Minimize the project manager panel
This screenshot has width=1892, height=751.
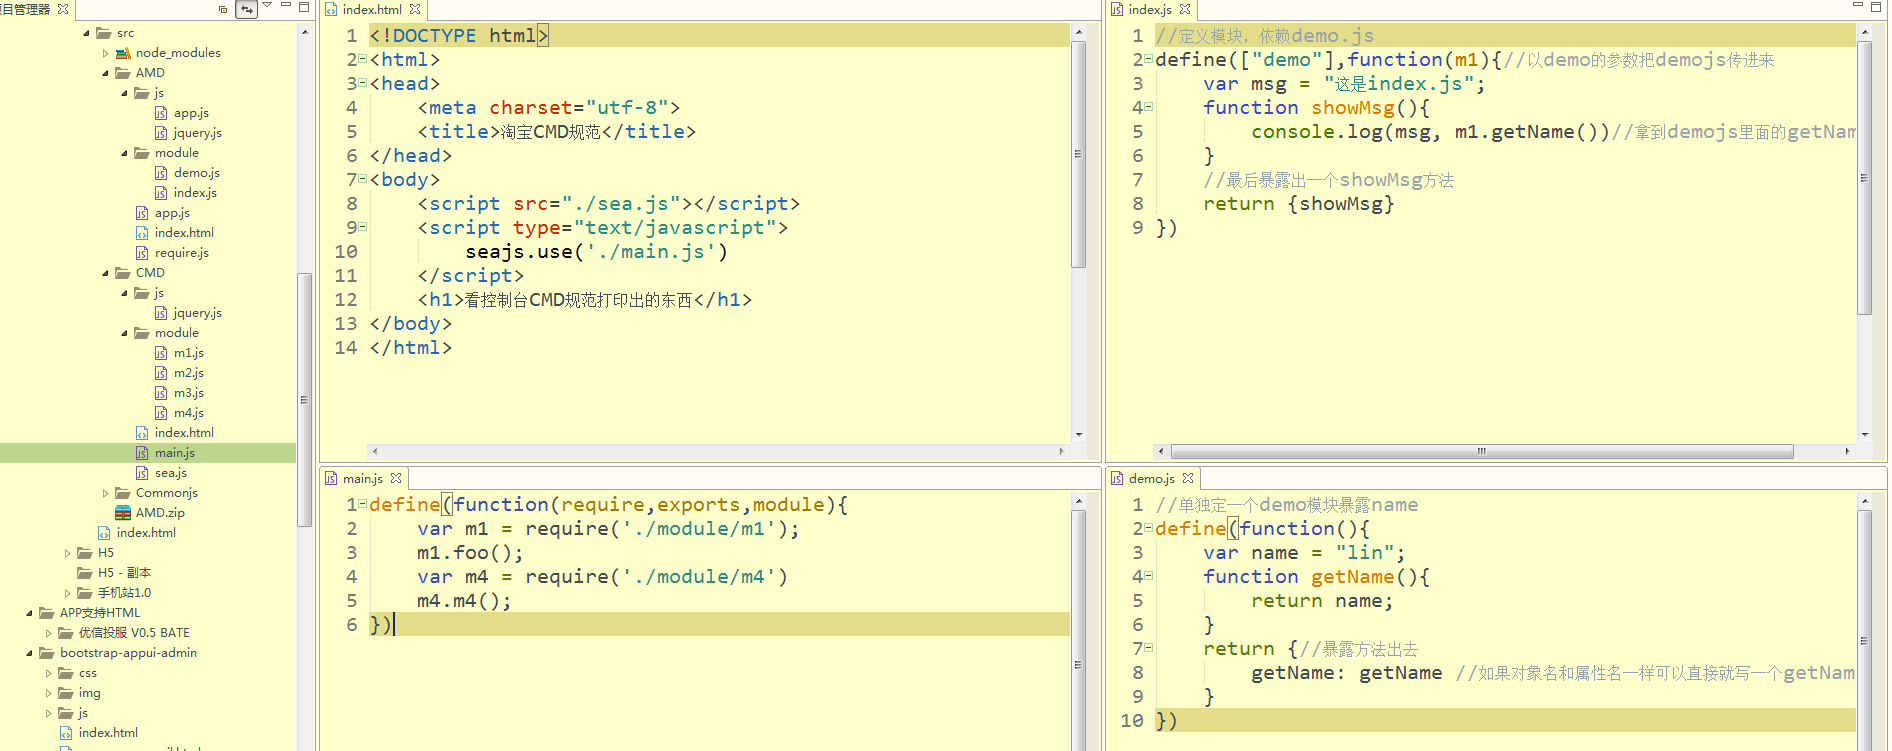[x=286, y=6]
